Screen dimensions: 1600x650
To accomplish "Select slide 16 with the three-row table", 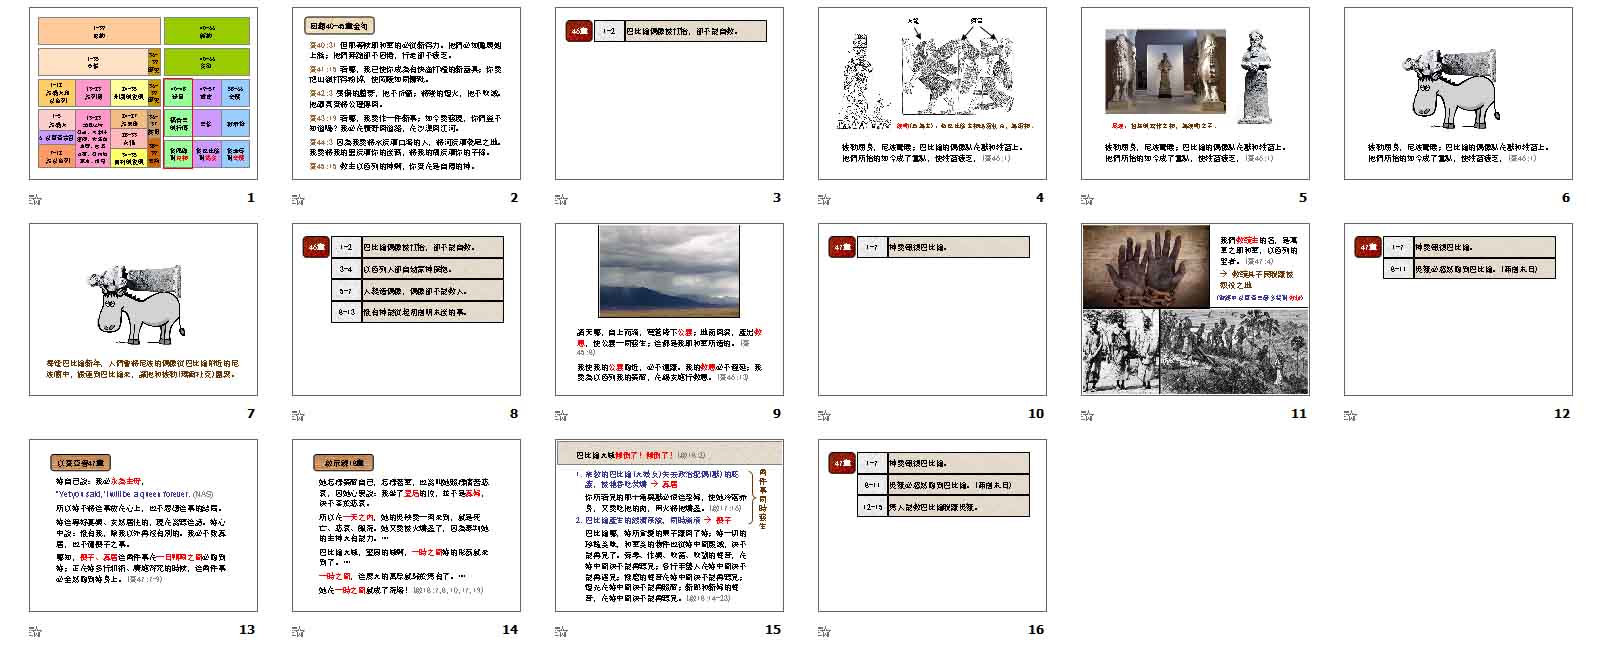I will [932, 525].
